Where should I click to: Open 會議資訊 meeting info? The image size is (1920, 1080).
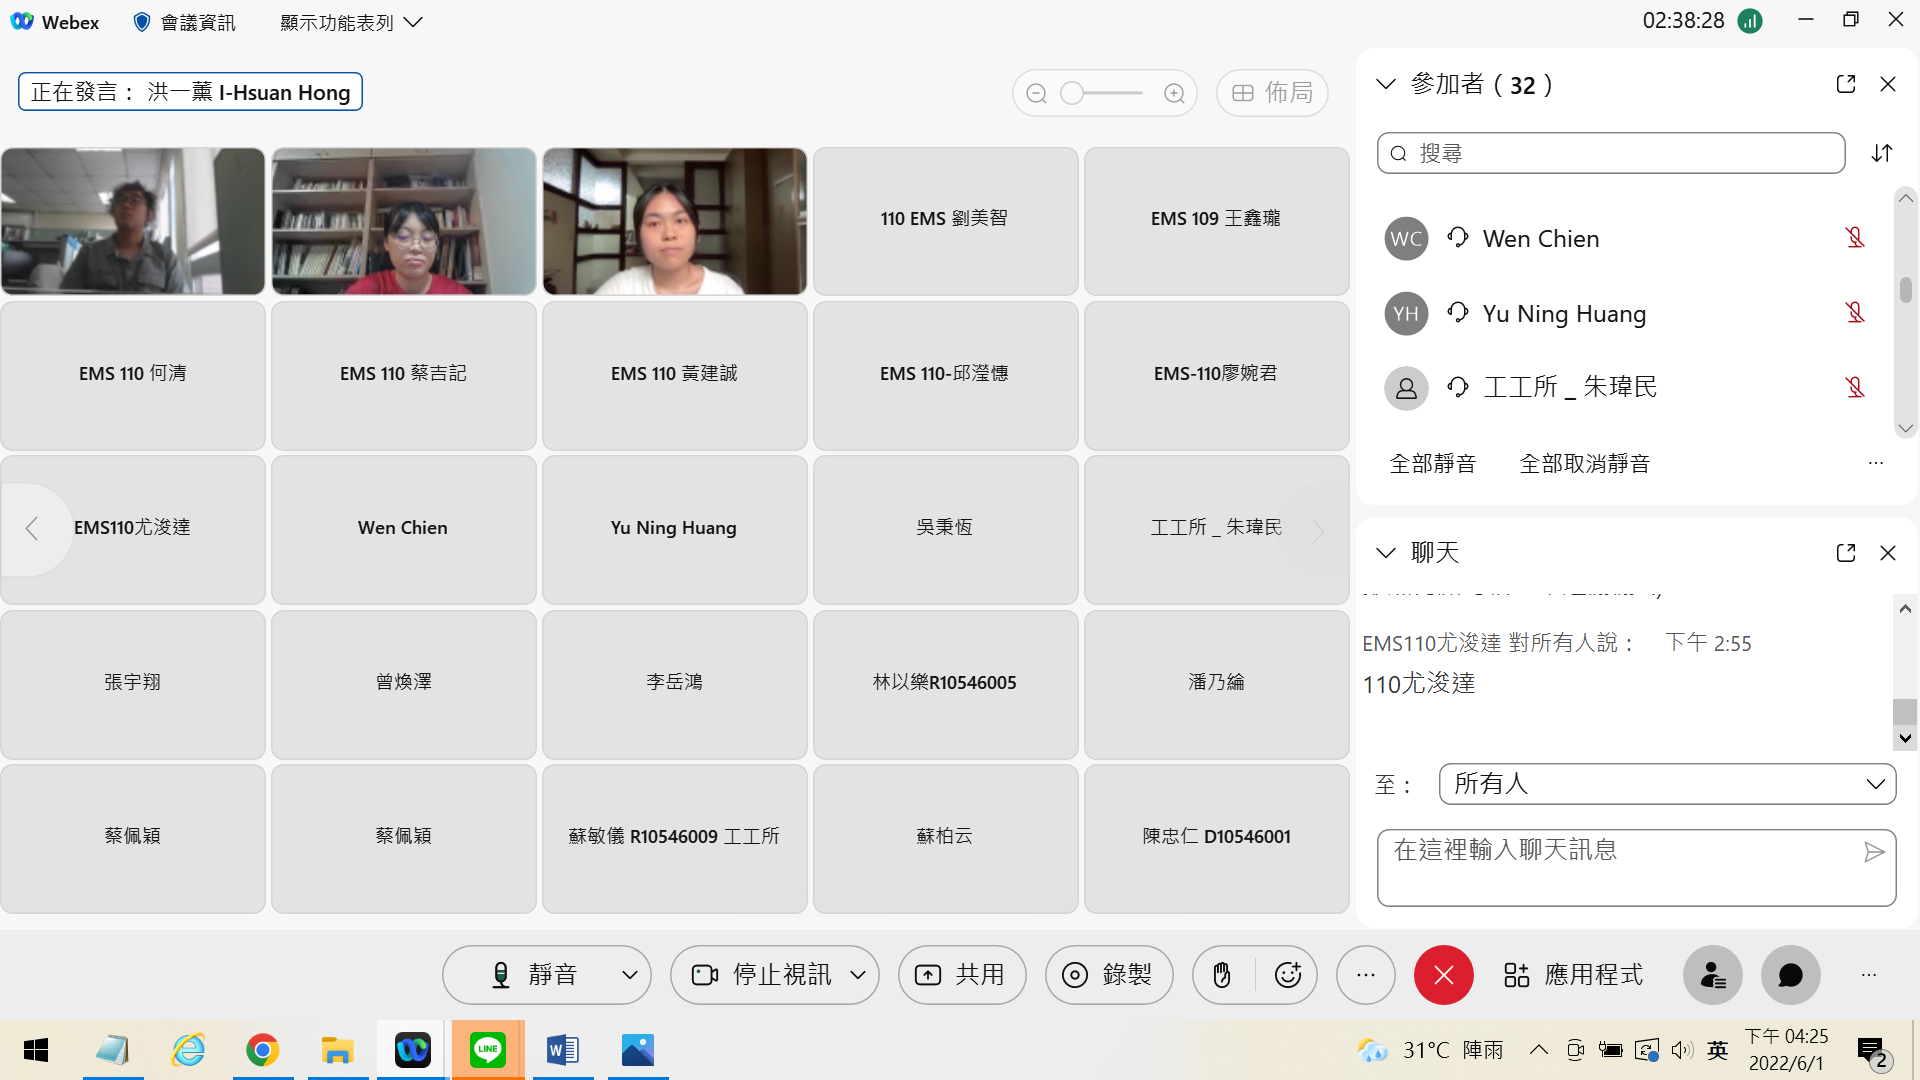185,22
